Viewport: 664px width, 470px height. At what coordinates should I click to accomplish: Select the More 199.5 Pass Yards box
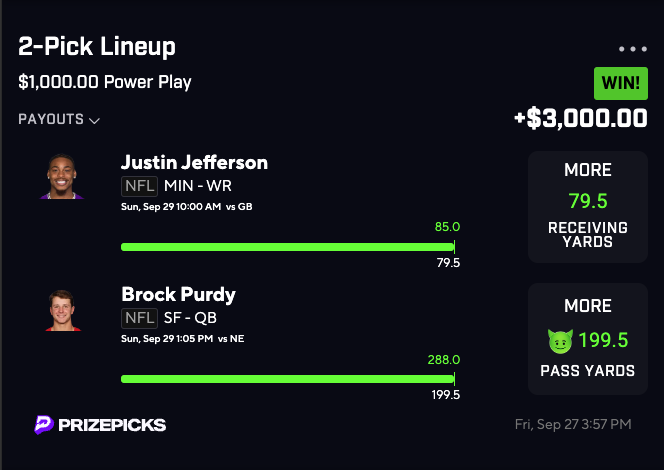click(587, 340)
